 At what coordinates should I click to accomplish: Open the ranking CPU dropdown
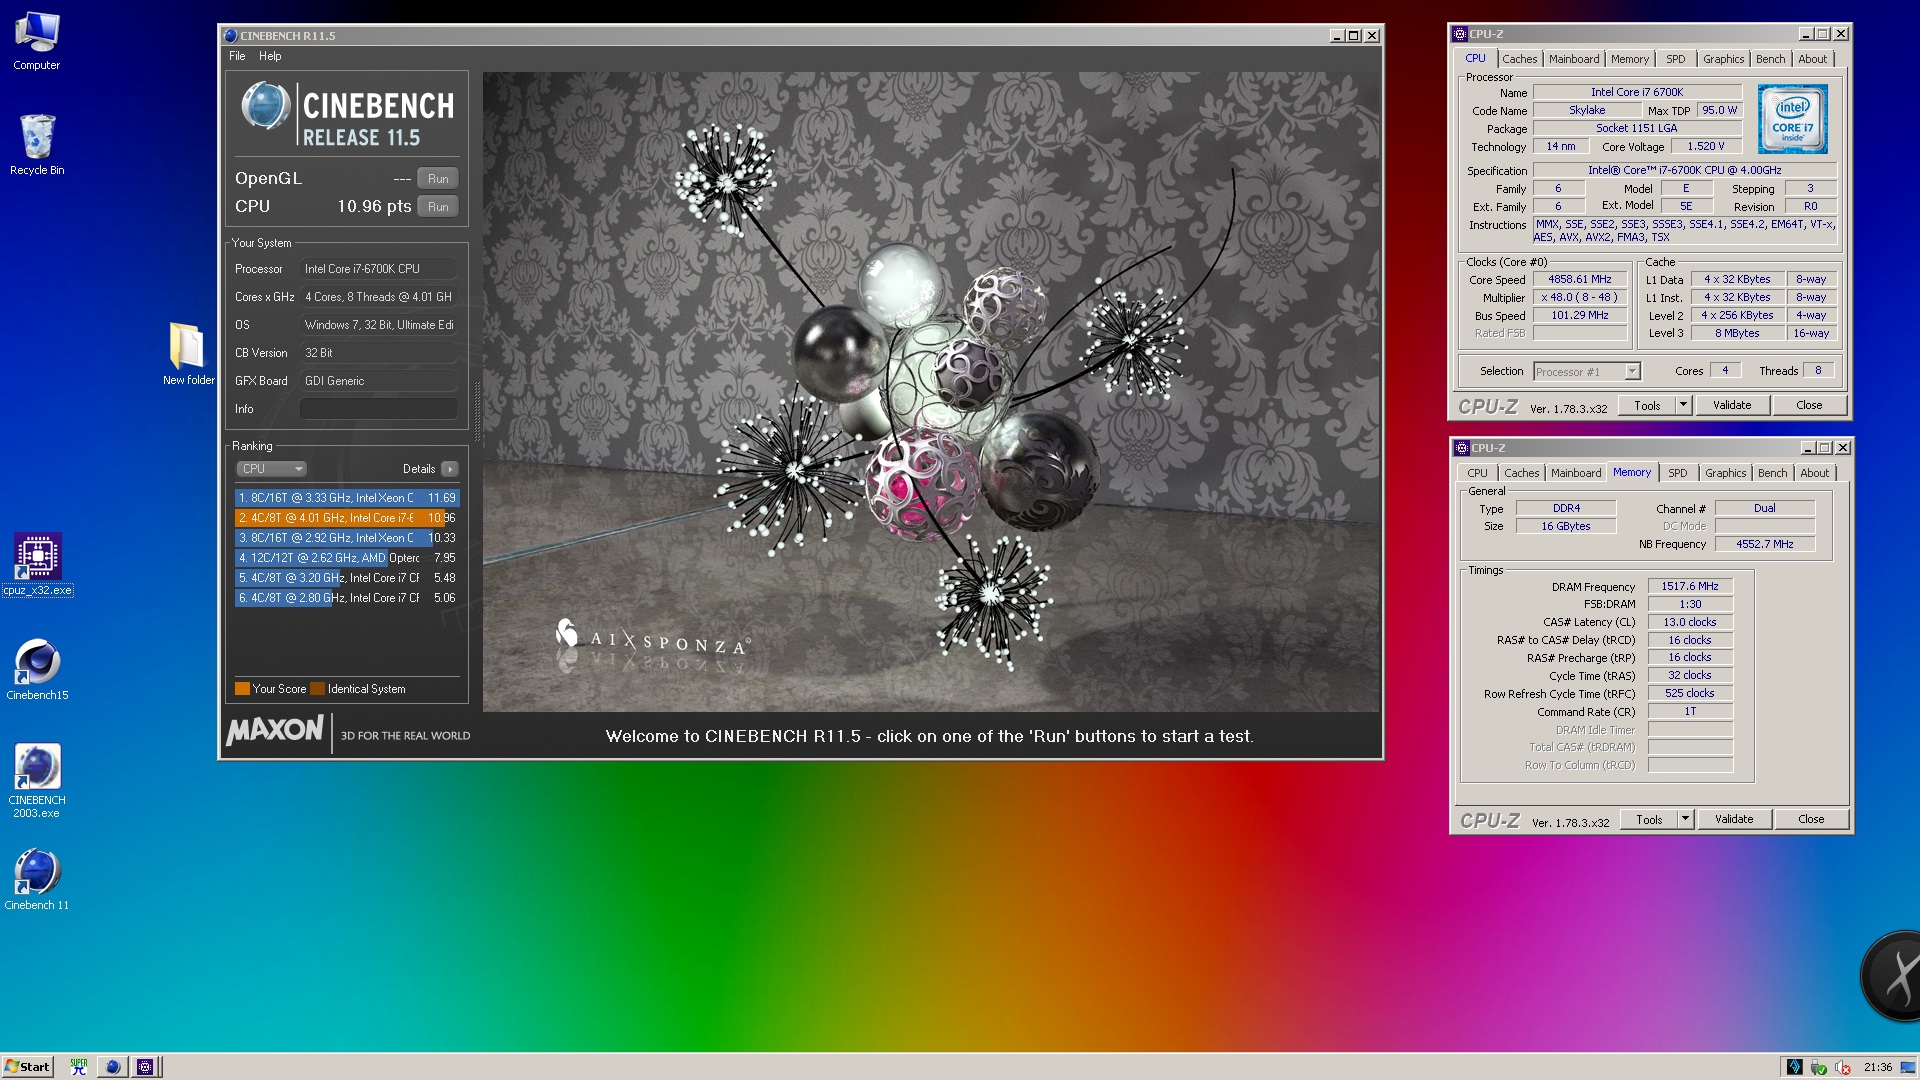(271, 469)
